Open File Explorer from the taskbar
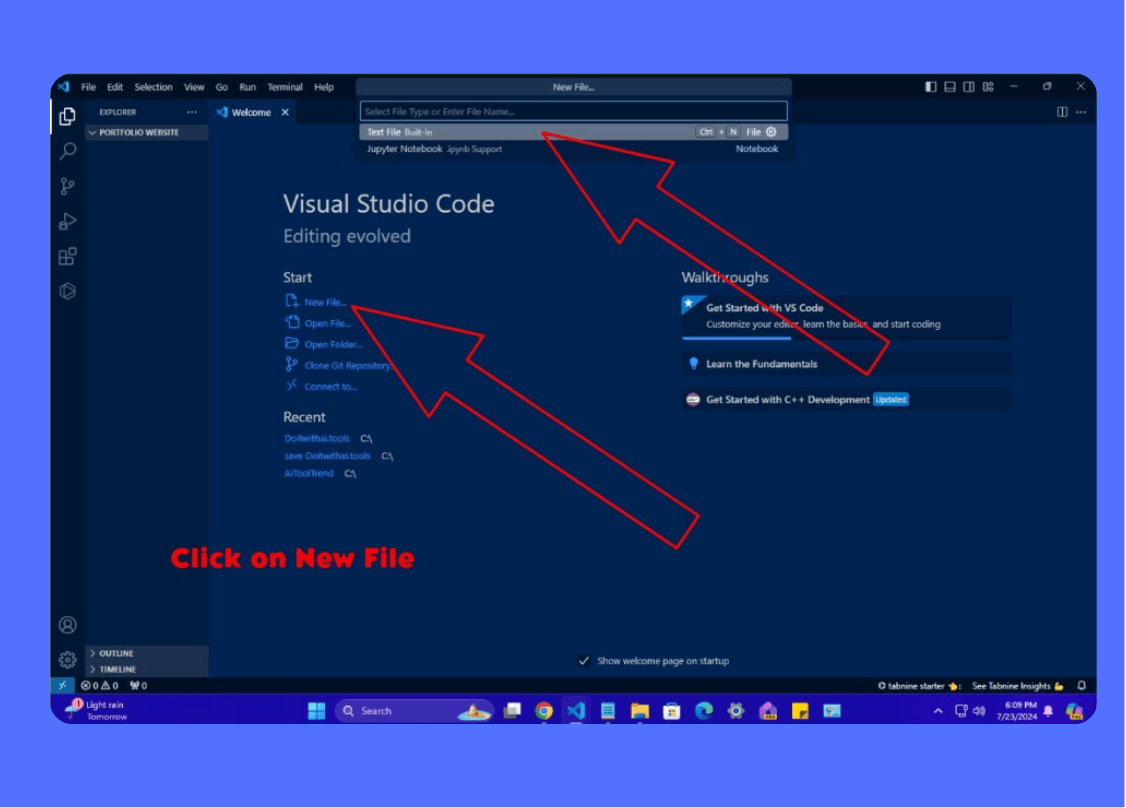1126x808 pixels. coord(639,711)
